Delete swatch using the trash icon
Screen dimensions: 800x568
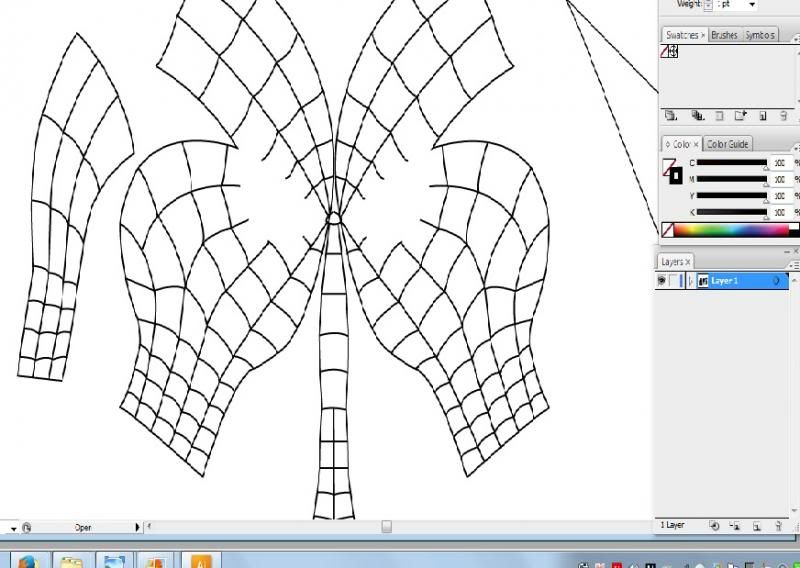(784, 116)
